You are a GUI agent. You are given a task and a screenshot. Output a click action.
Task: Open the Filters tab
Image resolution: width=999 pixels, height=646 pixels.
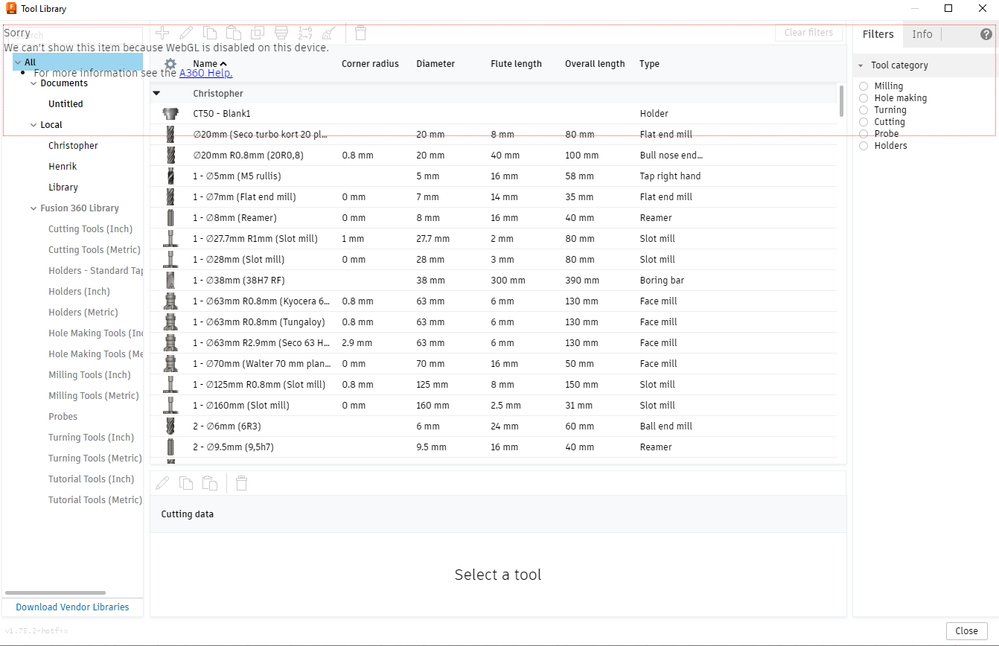[x=878, y=34]
